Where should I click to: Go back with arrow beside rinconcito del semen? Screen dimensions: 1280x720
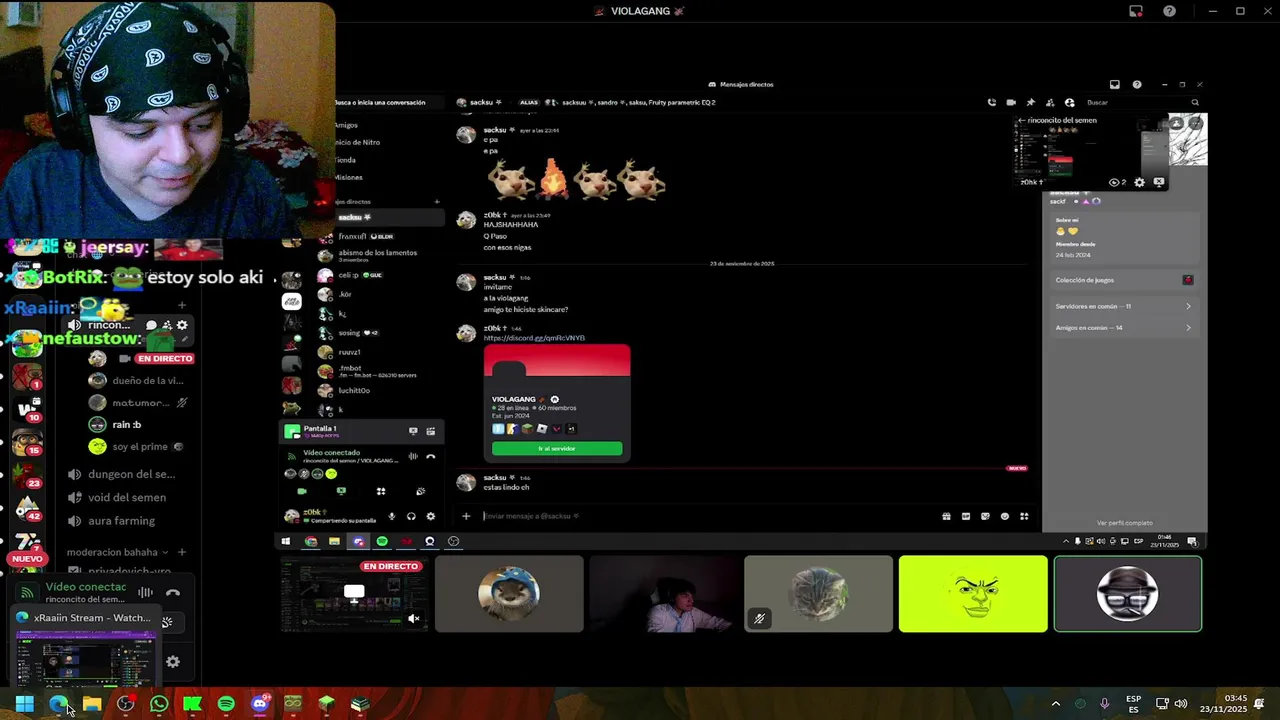point(1021,120)
